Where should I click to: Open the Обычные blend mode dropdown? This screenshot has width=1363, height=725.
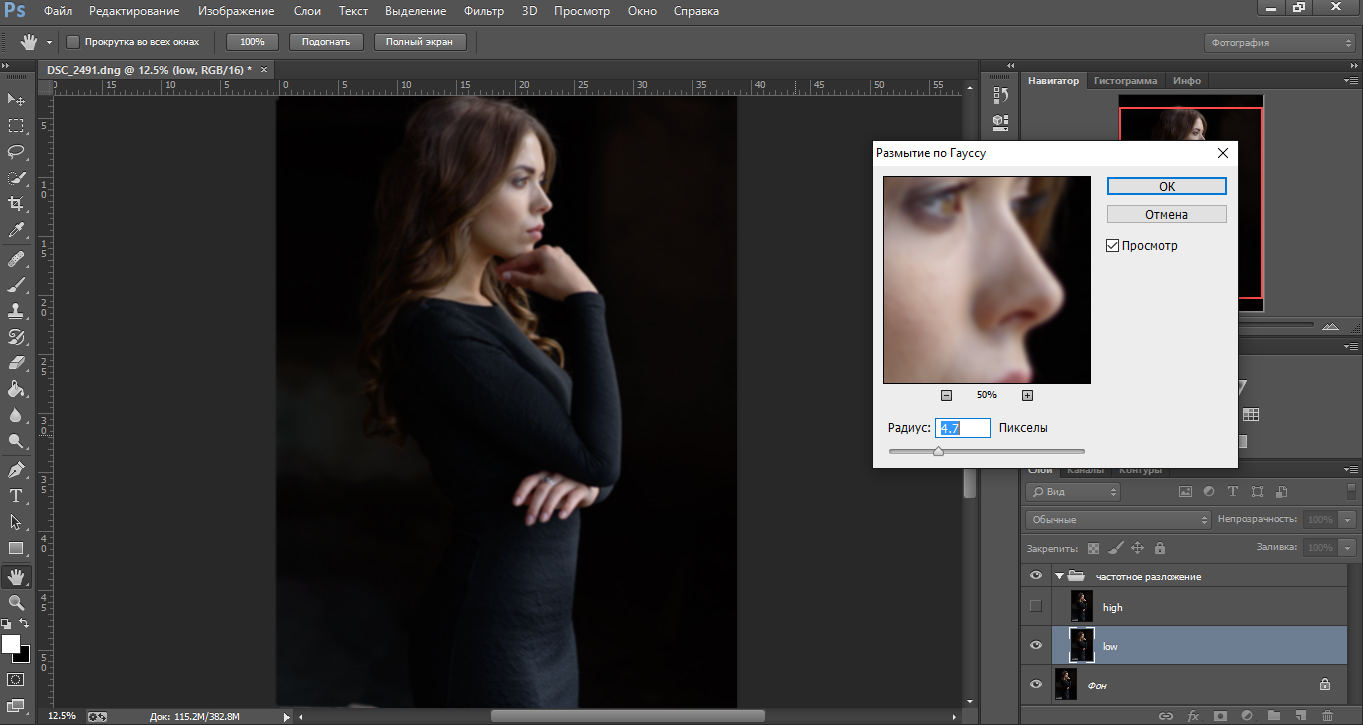point(1118,520)
